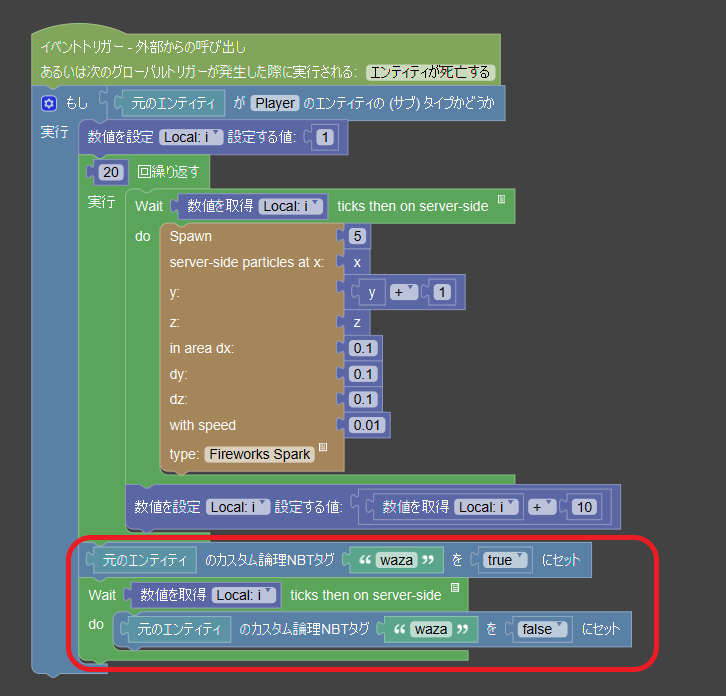The width and height of the screenshot is (726, 696).
Task: Click the increment value field showing 10
Action: click(x=584, y=507)
